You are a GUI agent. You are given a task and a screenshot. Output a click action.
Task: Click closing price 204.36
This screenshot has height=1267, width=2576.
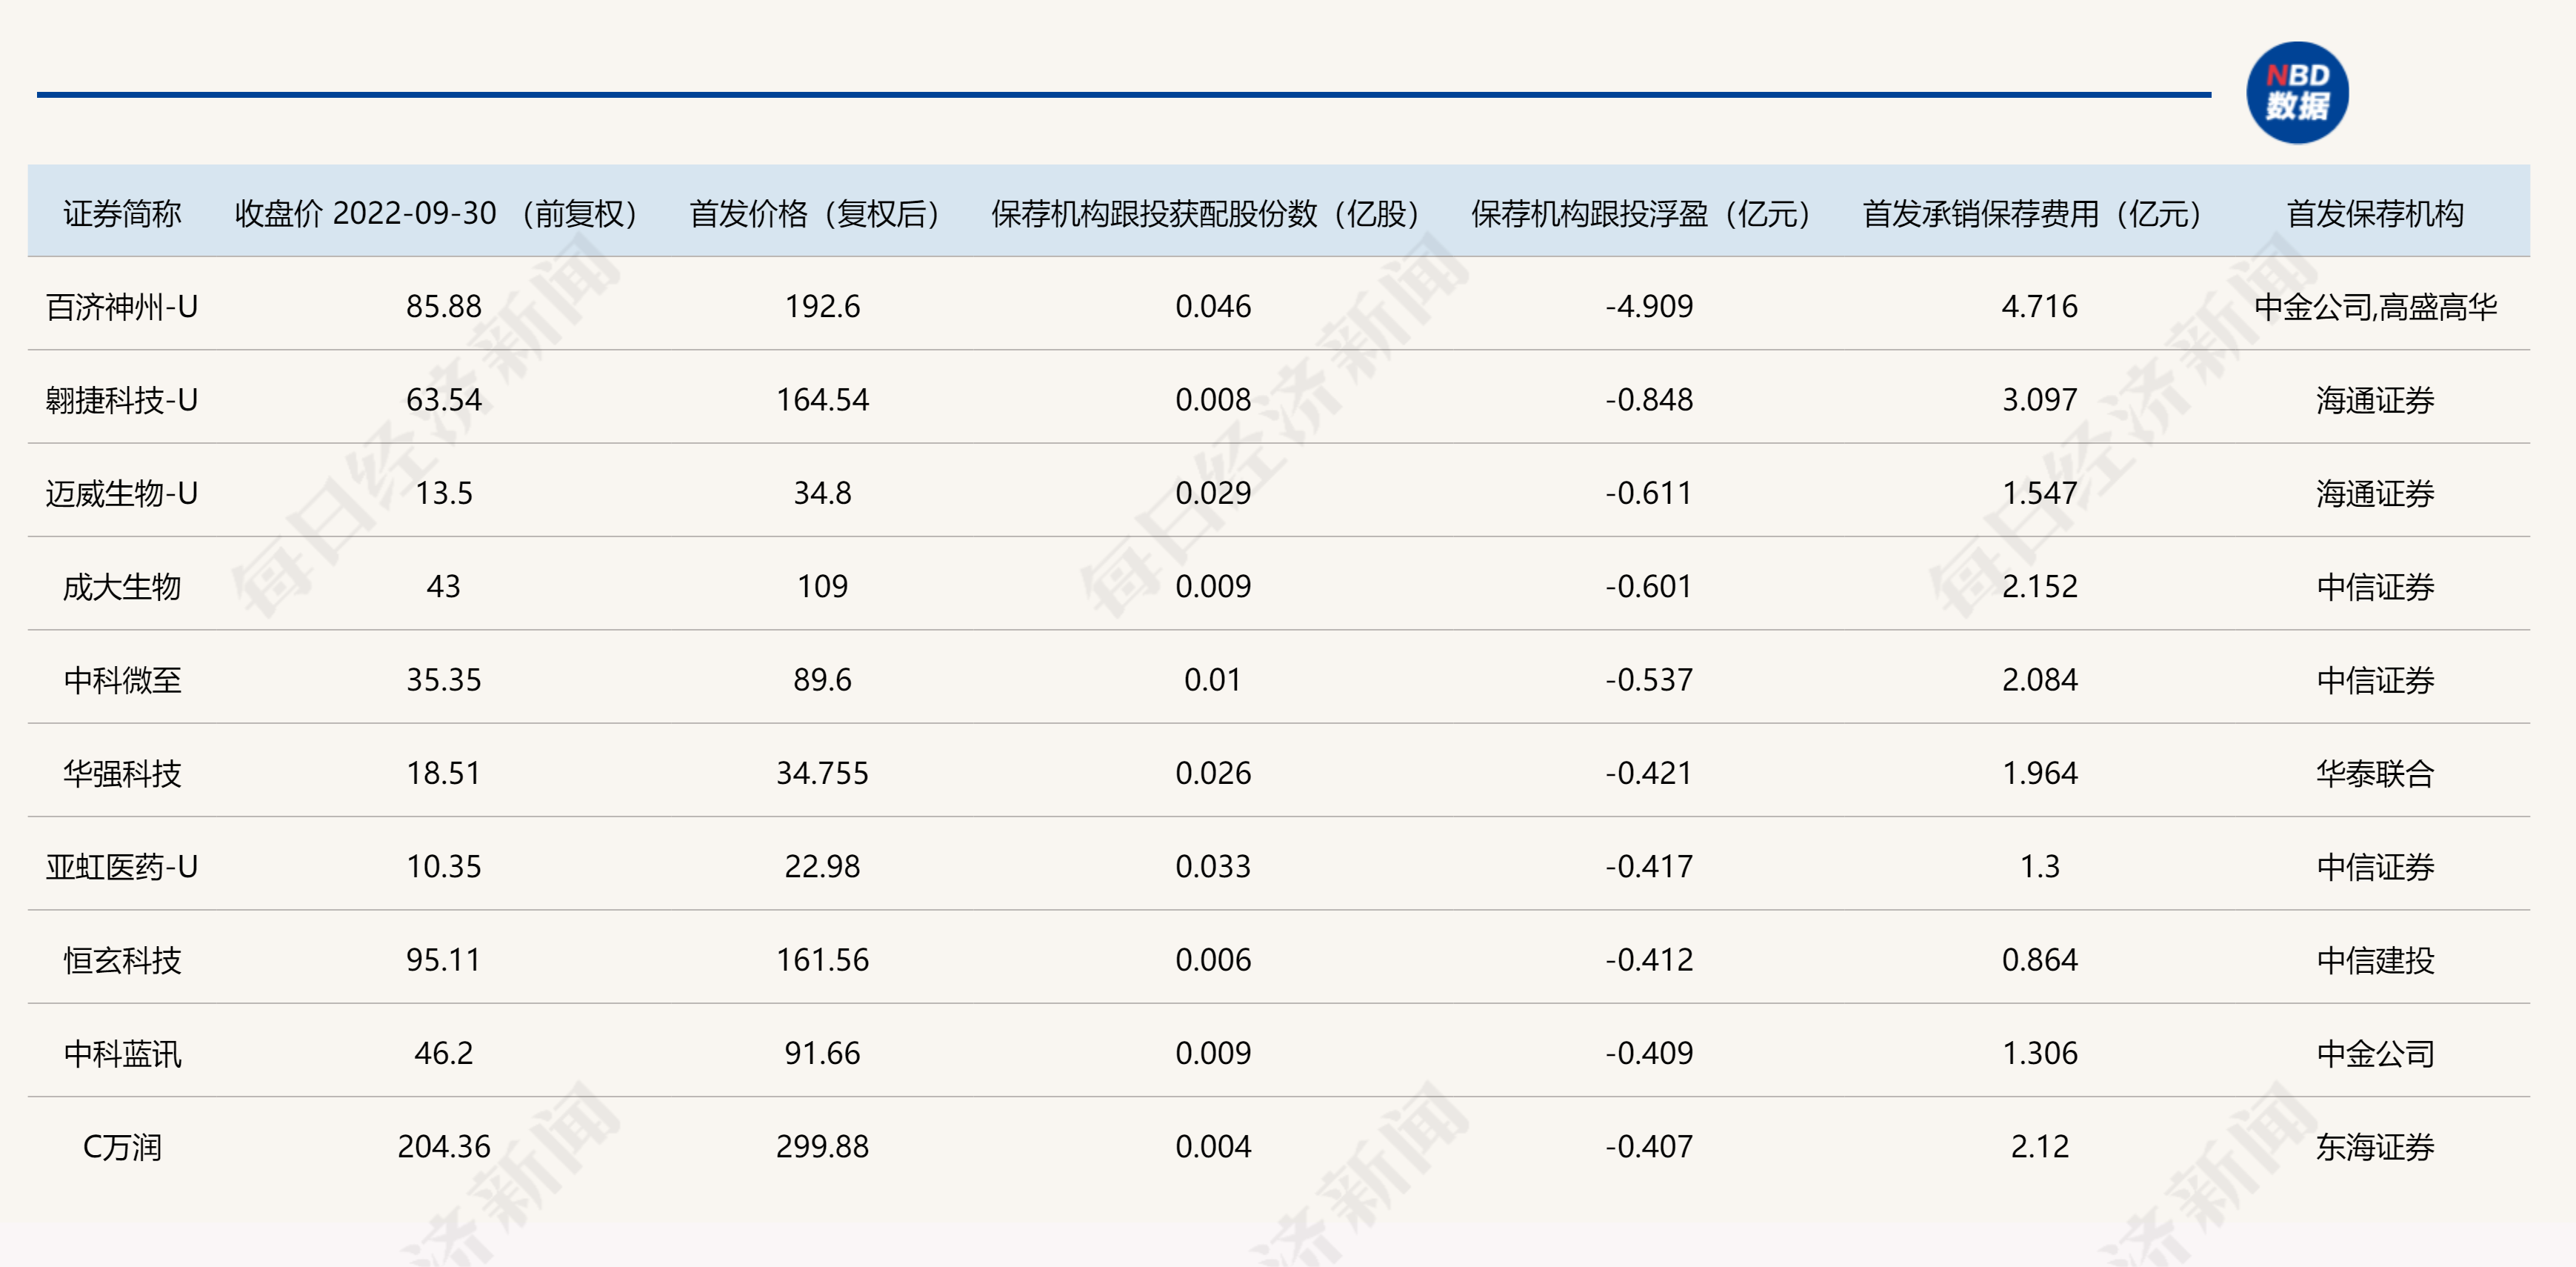[x=443, y=1146]
